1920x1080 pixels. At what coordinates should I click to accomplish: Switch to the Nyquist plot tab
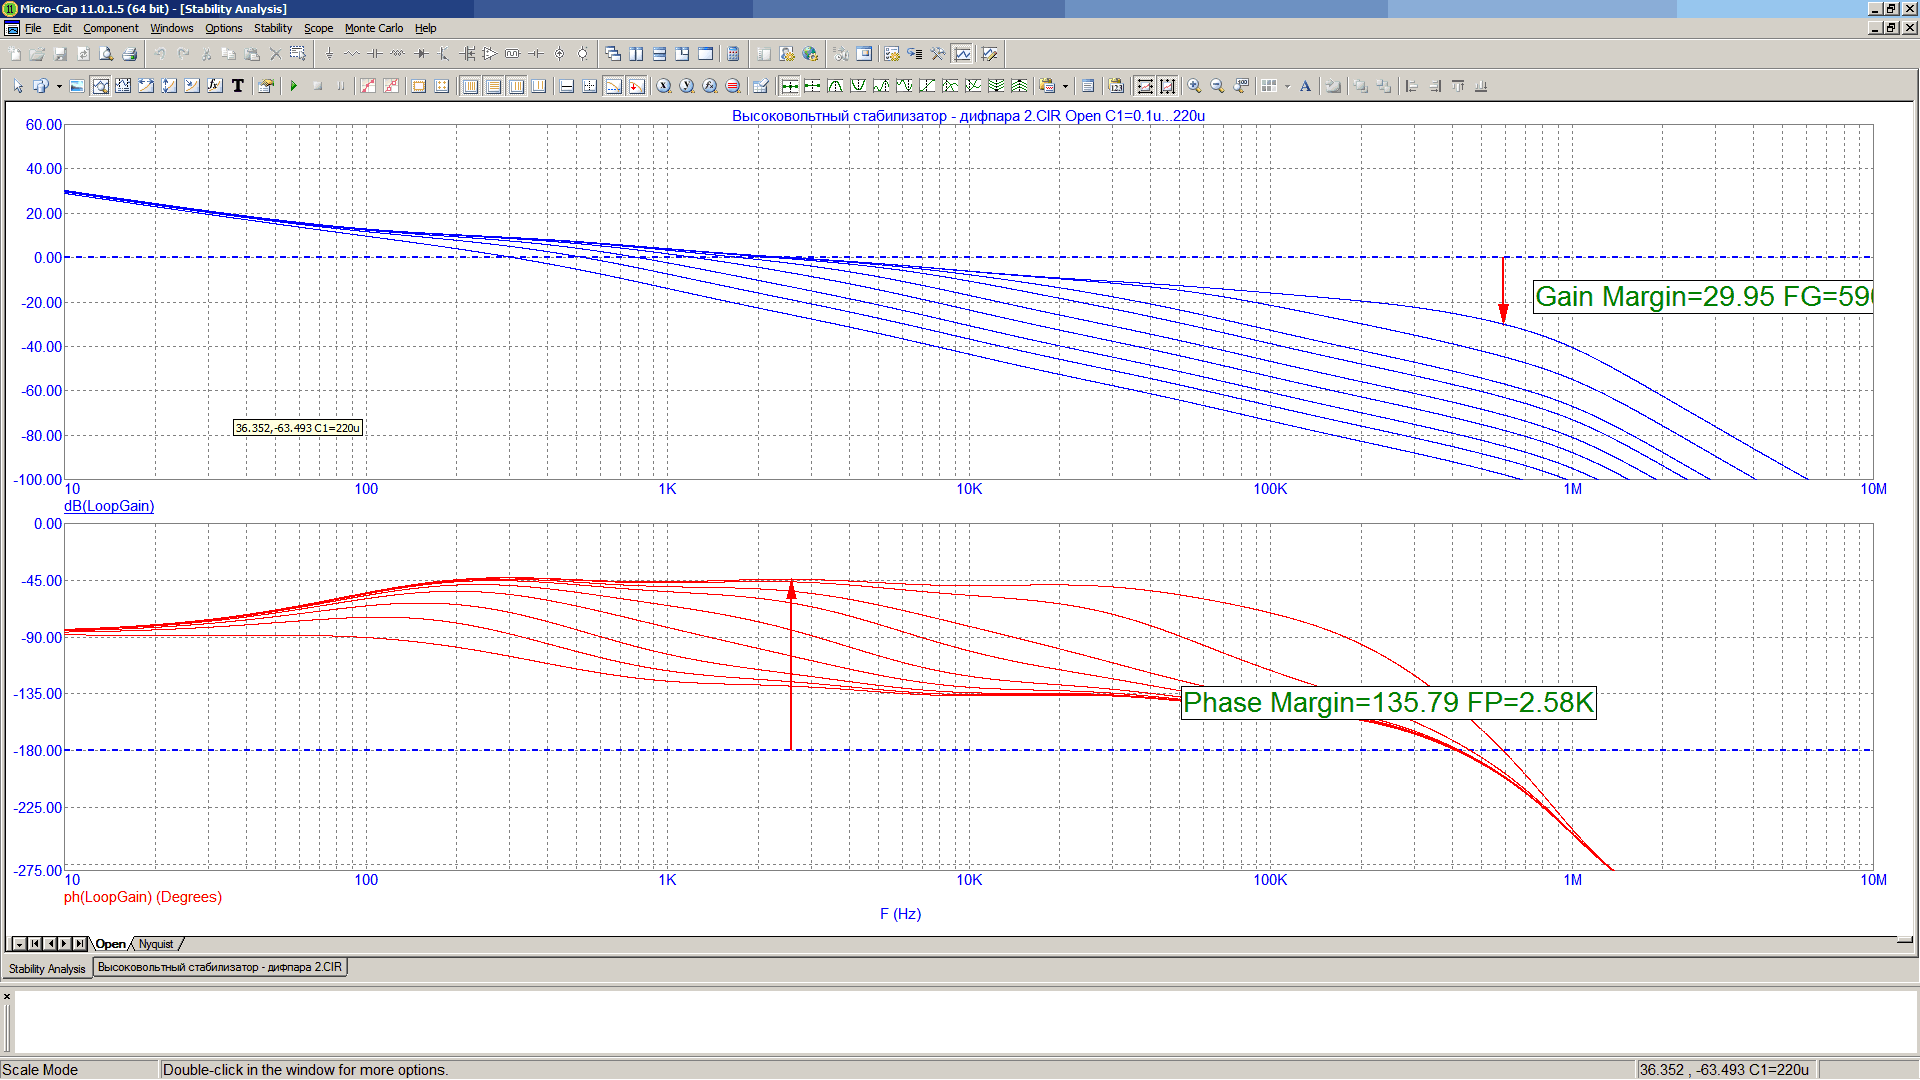(156, 944)
